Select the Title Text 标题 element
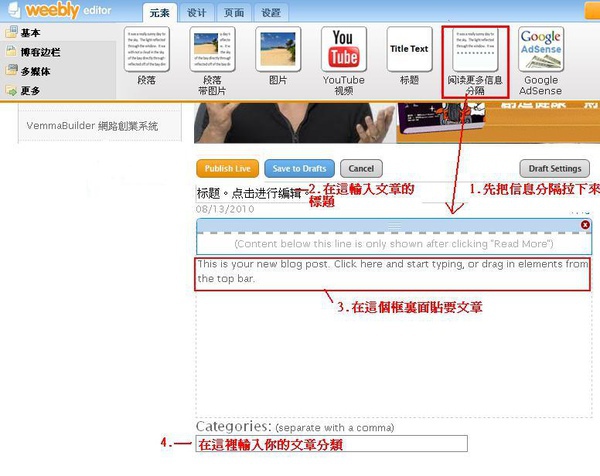 (409, 49)
